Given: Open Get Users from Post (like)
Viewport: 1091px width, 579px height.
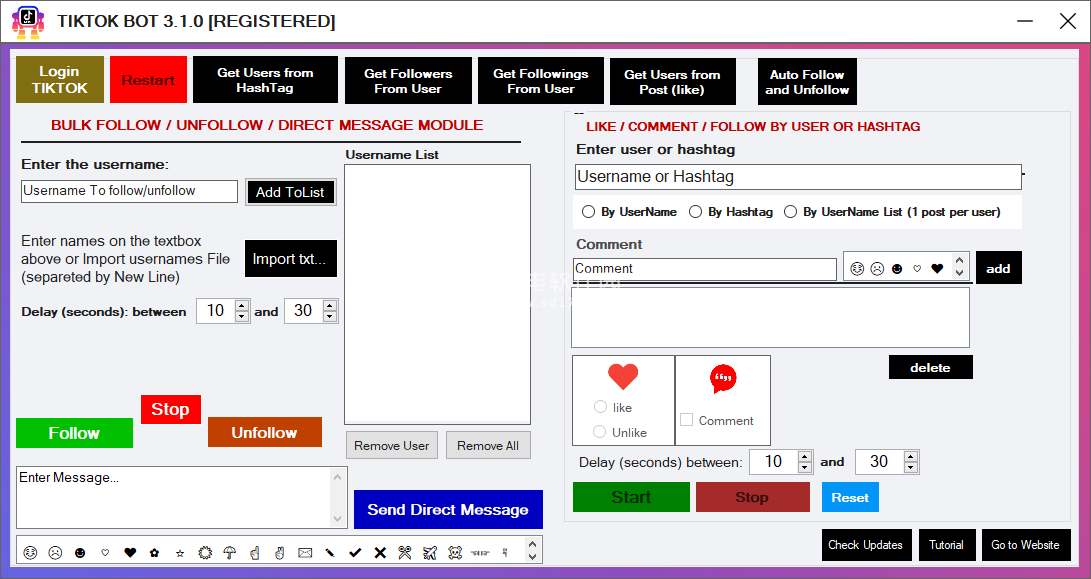Looking at the screenshot, I should pos(672,81).
